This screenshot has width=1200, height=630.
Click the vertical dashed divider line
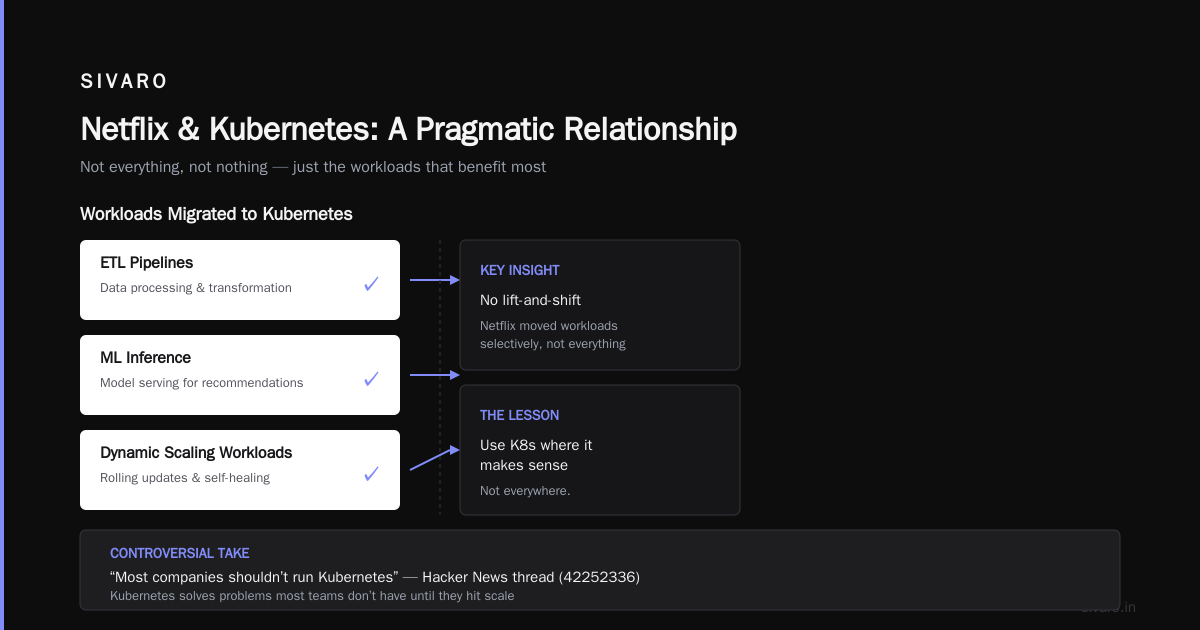tap(439, 377)
